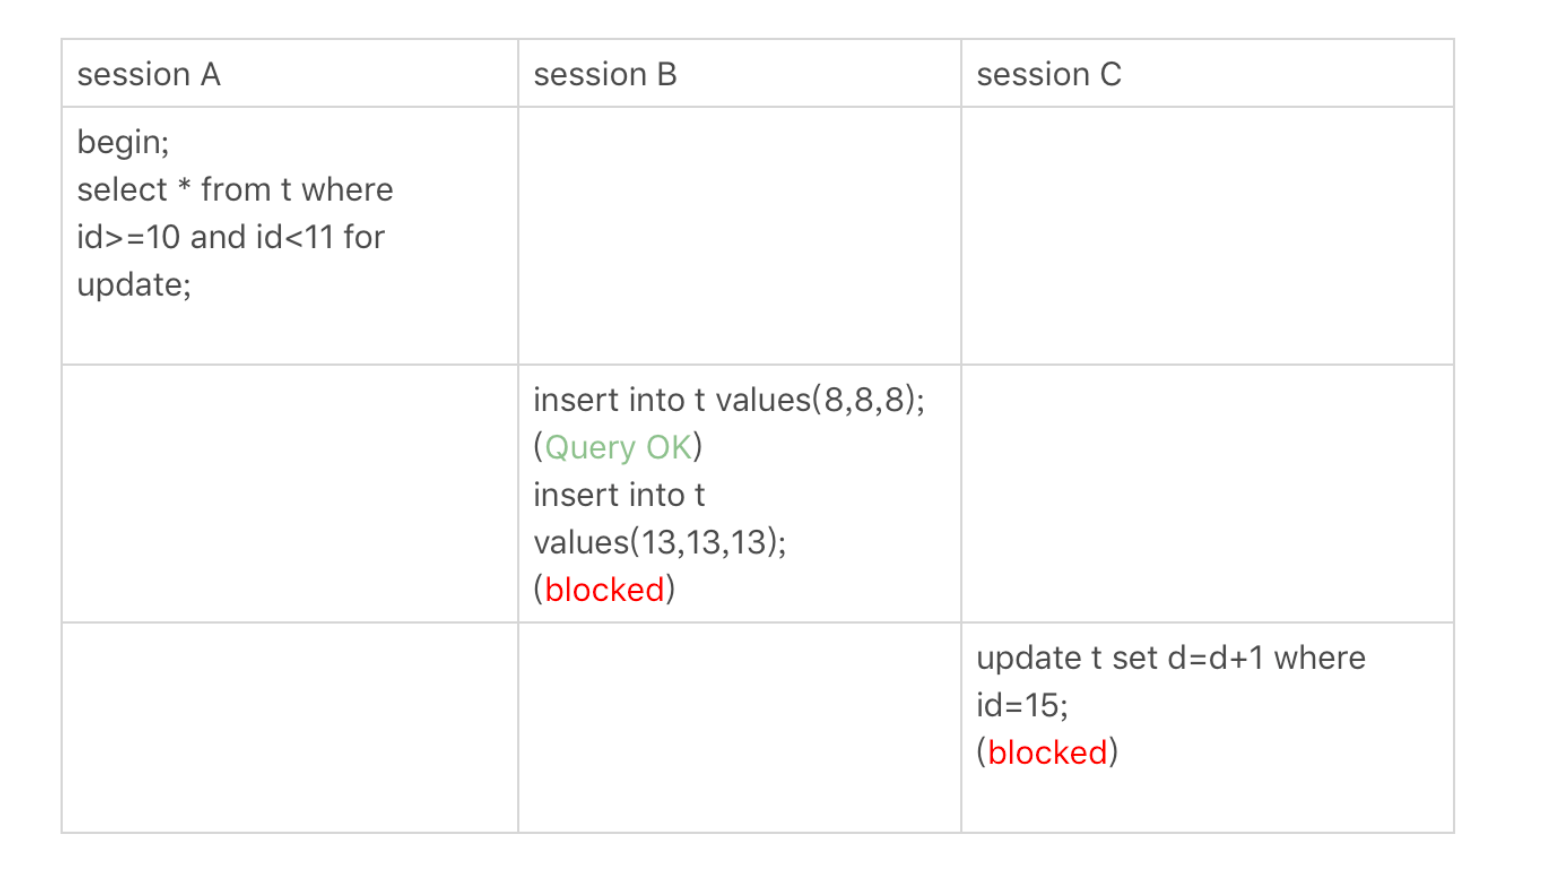Click the id=15; text
This screenshot has width=1548, height=886.
pos(1022,705)
